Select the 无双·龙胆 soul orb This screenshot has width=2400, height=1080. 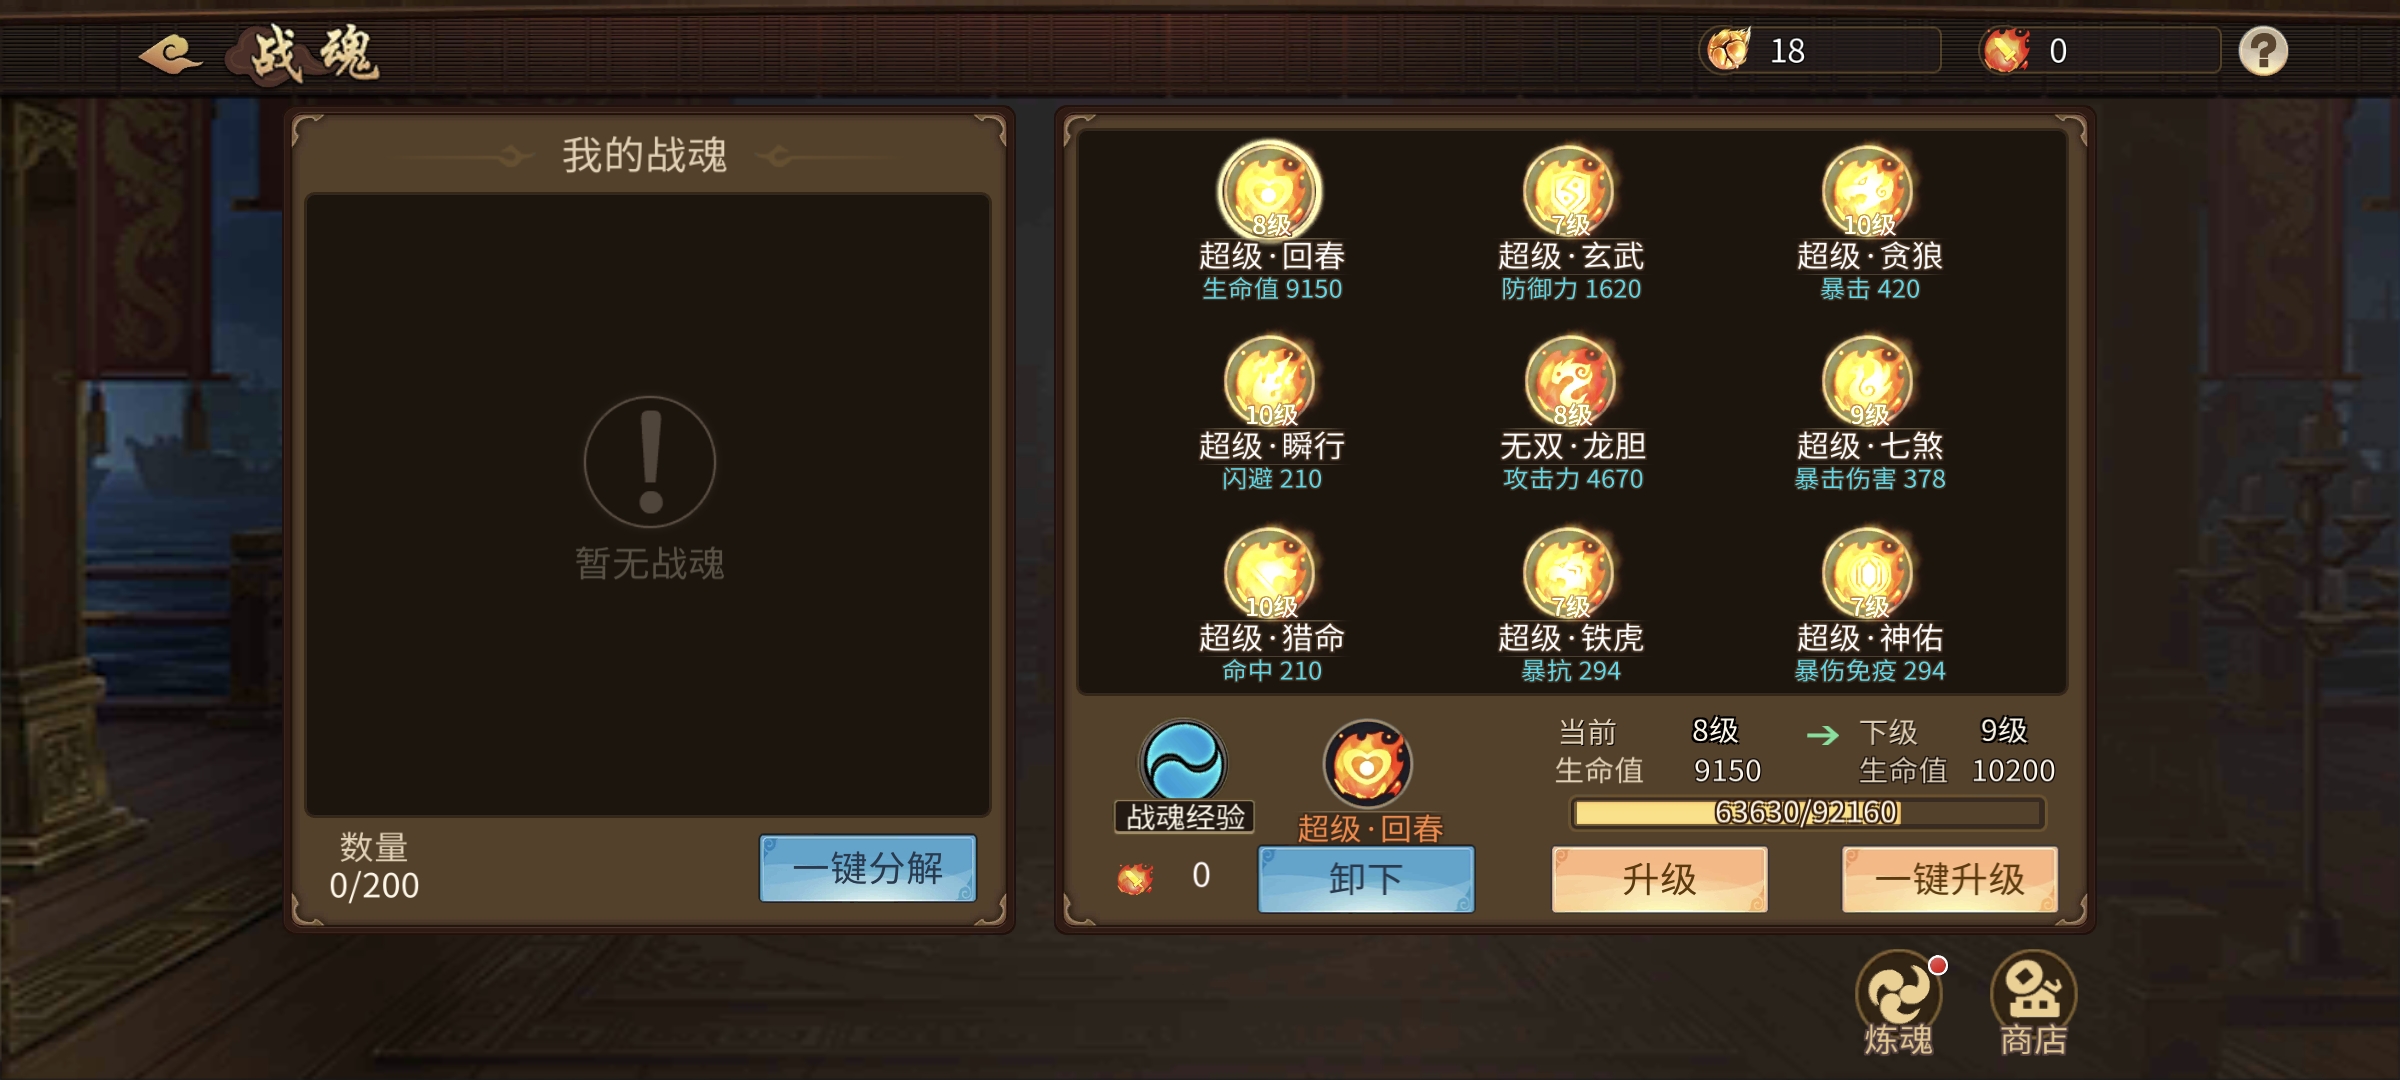1570,381
